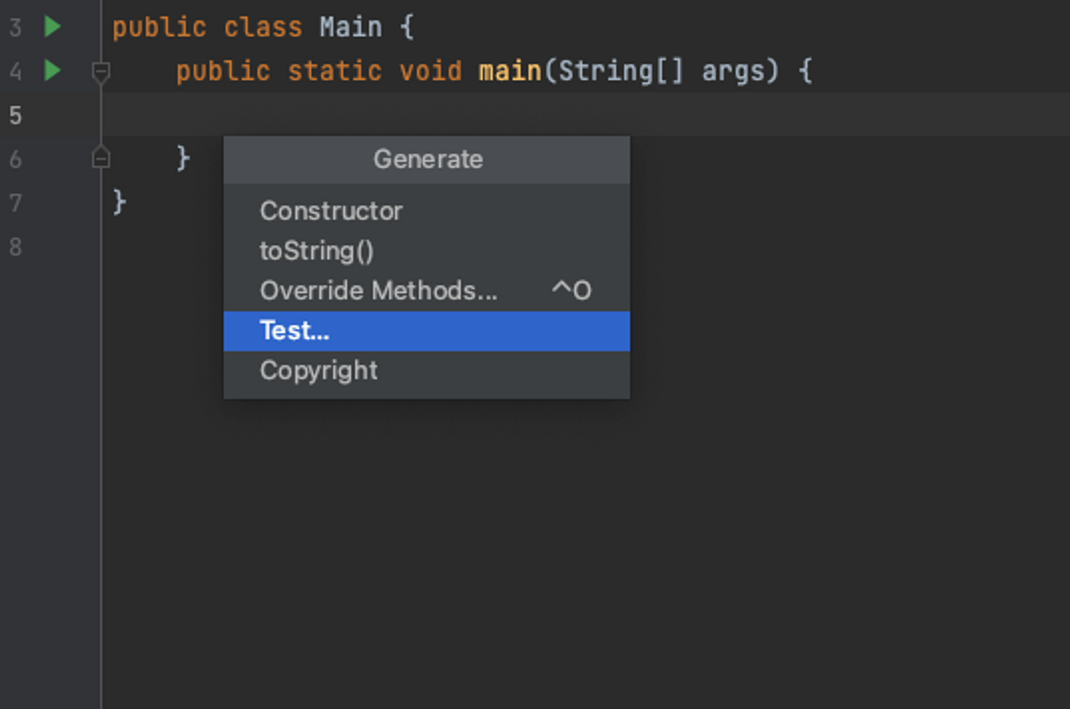The image size is (1070, 709).
Task: Choose the highlighted Test... entry
Action: coord(426,331)
